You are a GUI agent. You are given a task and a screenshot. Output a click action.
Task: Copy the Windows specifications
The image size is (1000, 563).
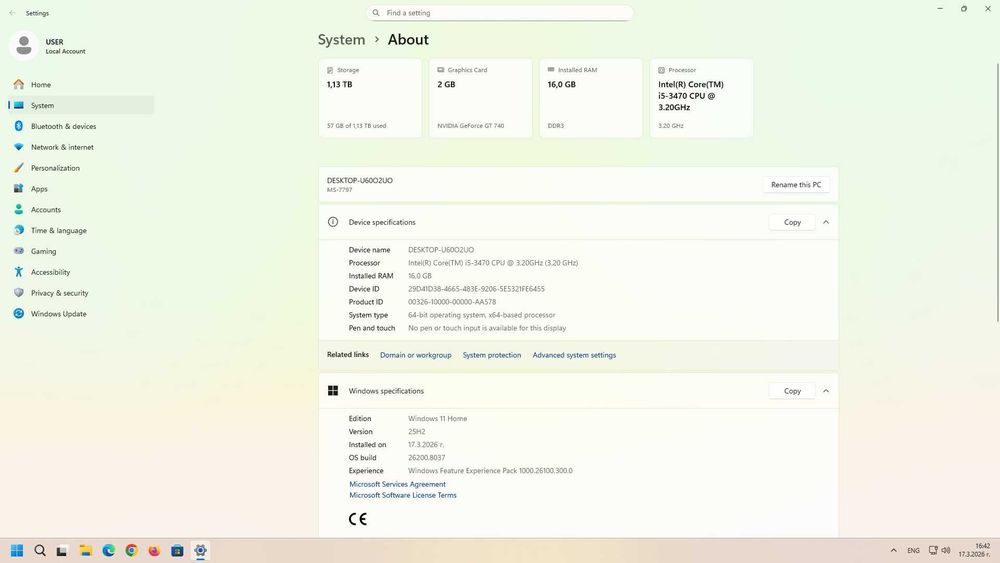coord(792,391)
